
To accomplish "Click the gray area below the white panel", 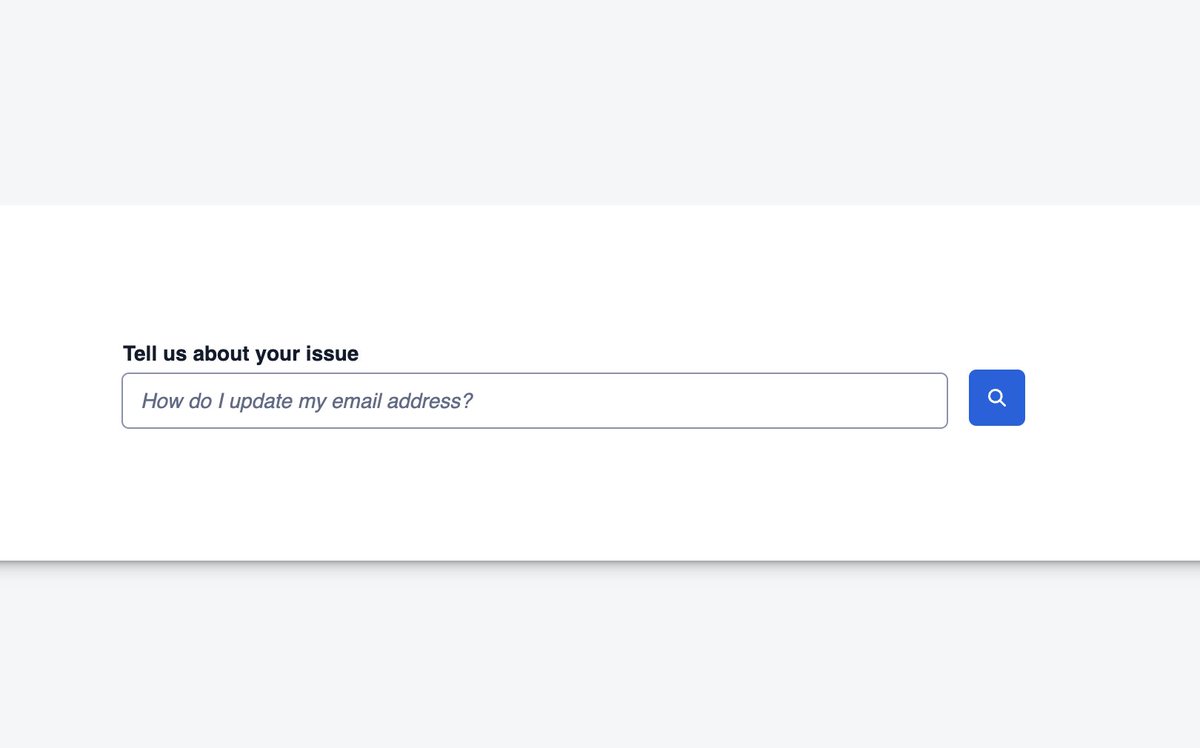I will pyautogui.click(x=600, y=660).
